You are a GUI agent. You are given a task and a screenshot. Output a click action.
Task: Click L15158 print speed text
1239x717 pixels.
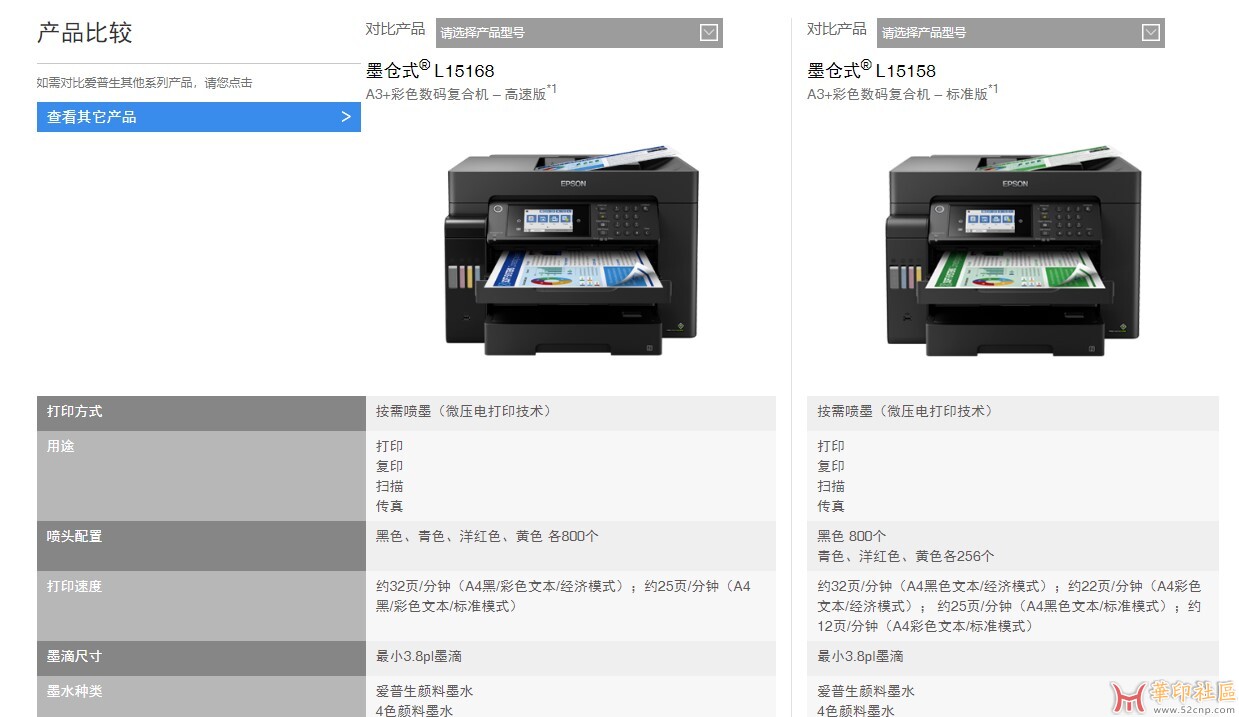(1009, 606)
